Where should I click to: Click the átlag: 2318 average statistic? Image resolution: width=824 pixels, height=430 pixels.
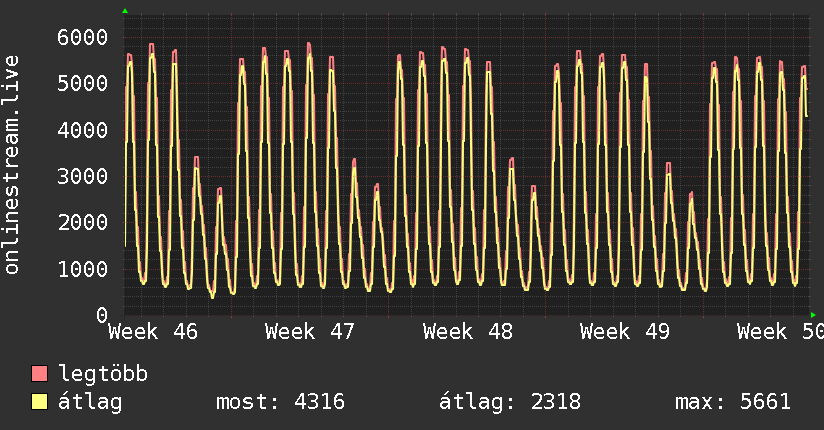(x=510, y=403)
